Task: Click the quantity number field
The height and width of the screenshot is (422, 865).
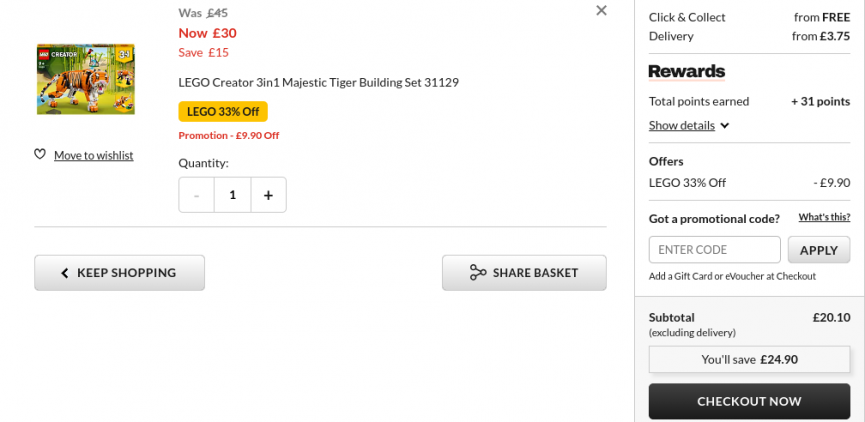Action: click(x=232, y=195)
